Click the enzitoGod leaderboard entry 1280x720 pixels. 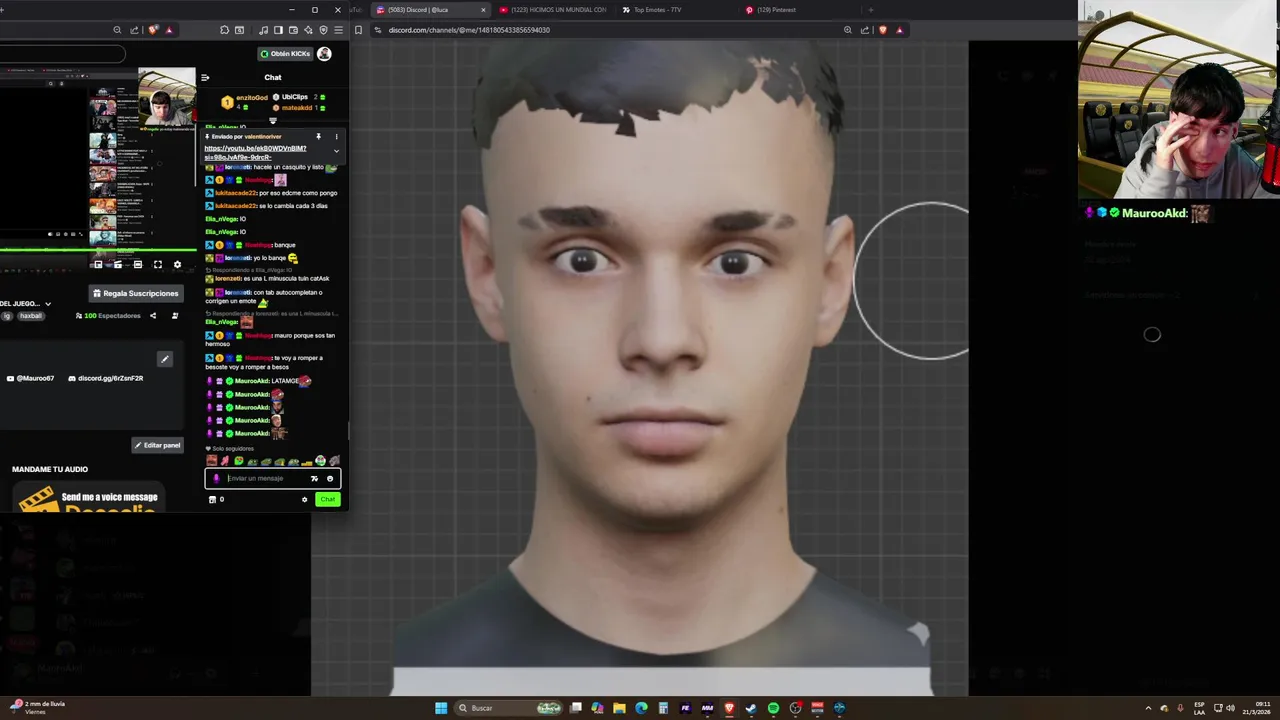(245, 102)
